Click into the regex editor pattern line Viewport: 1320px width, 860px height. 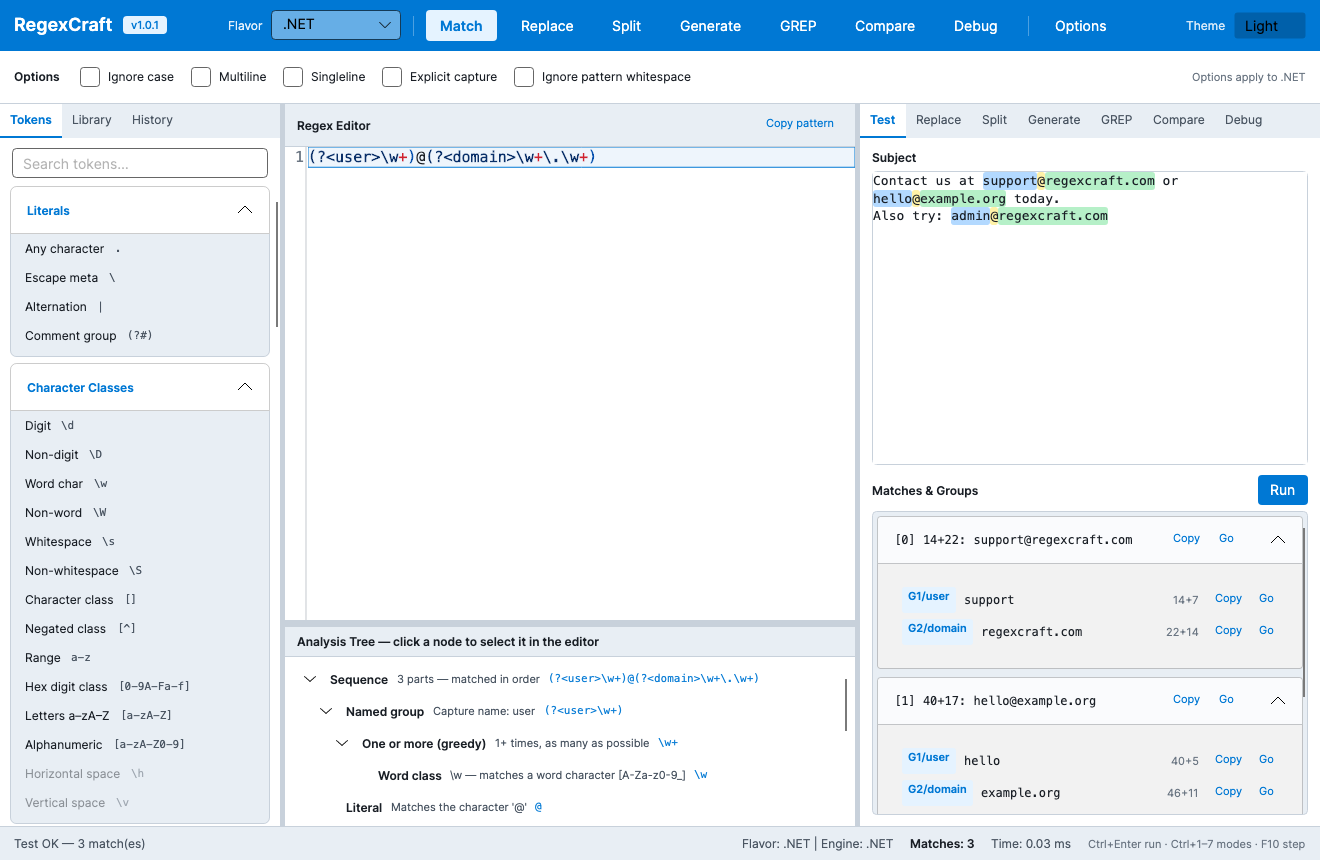pyautogui.click(x=580, y=157)
